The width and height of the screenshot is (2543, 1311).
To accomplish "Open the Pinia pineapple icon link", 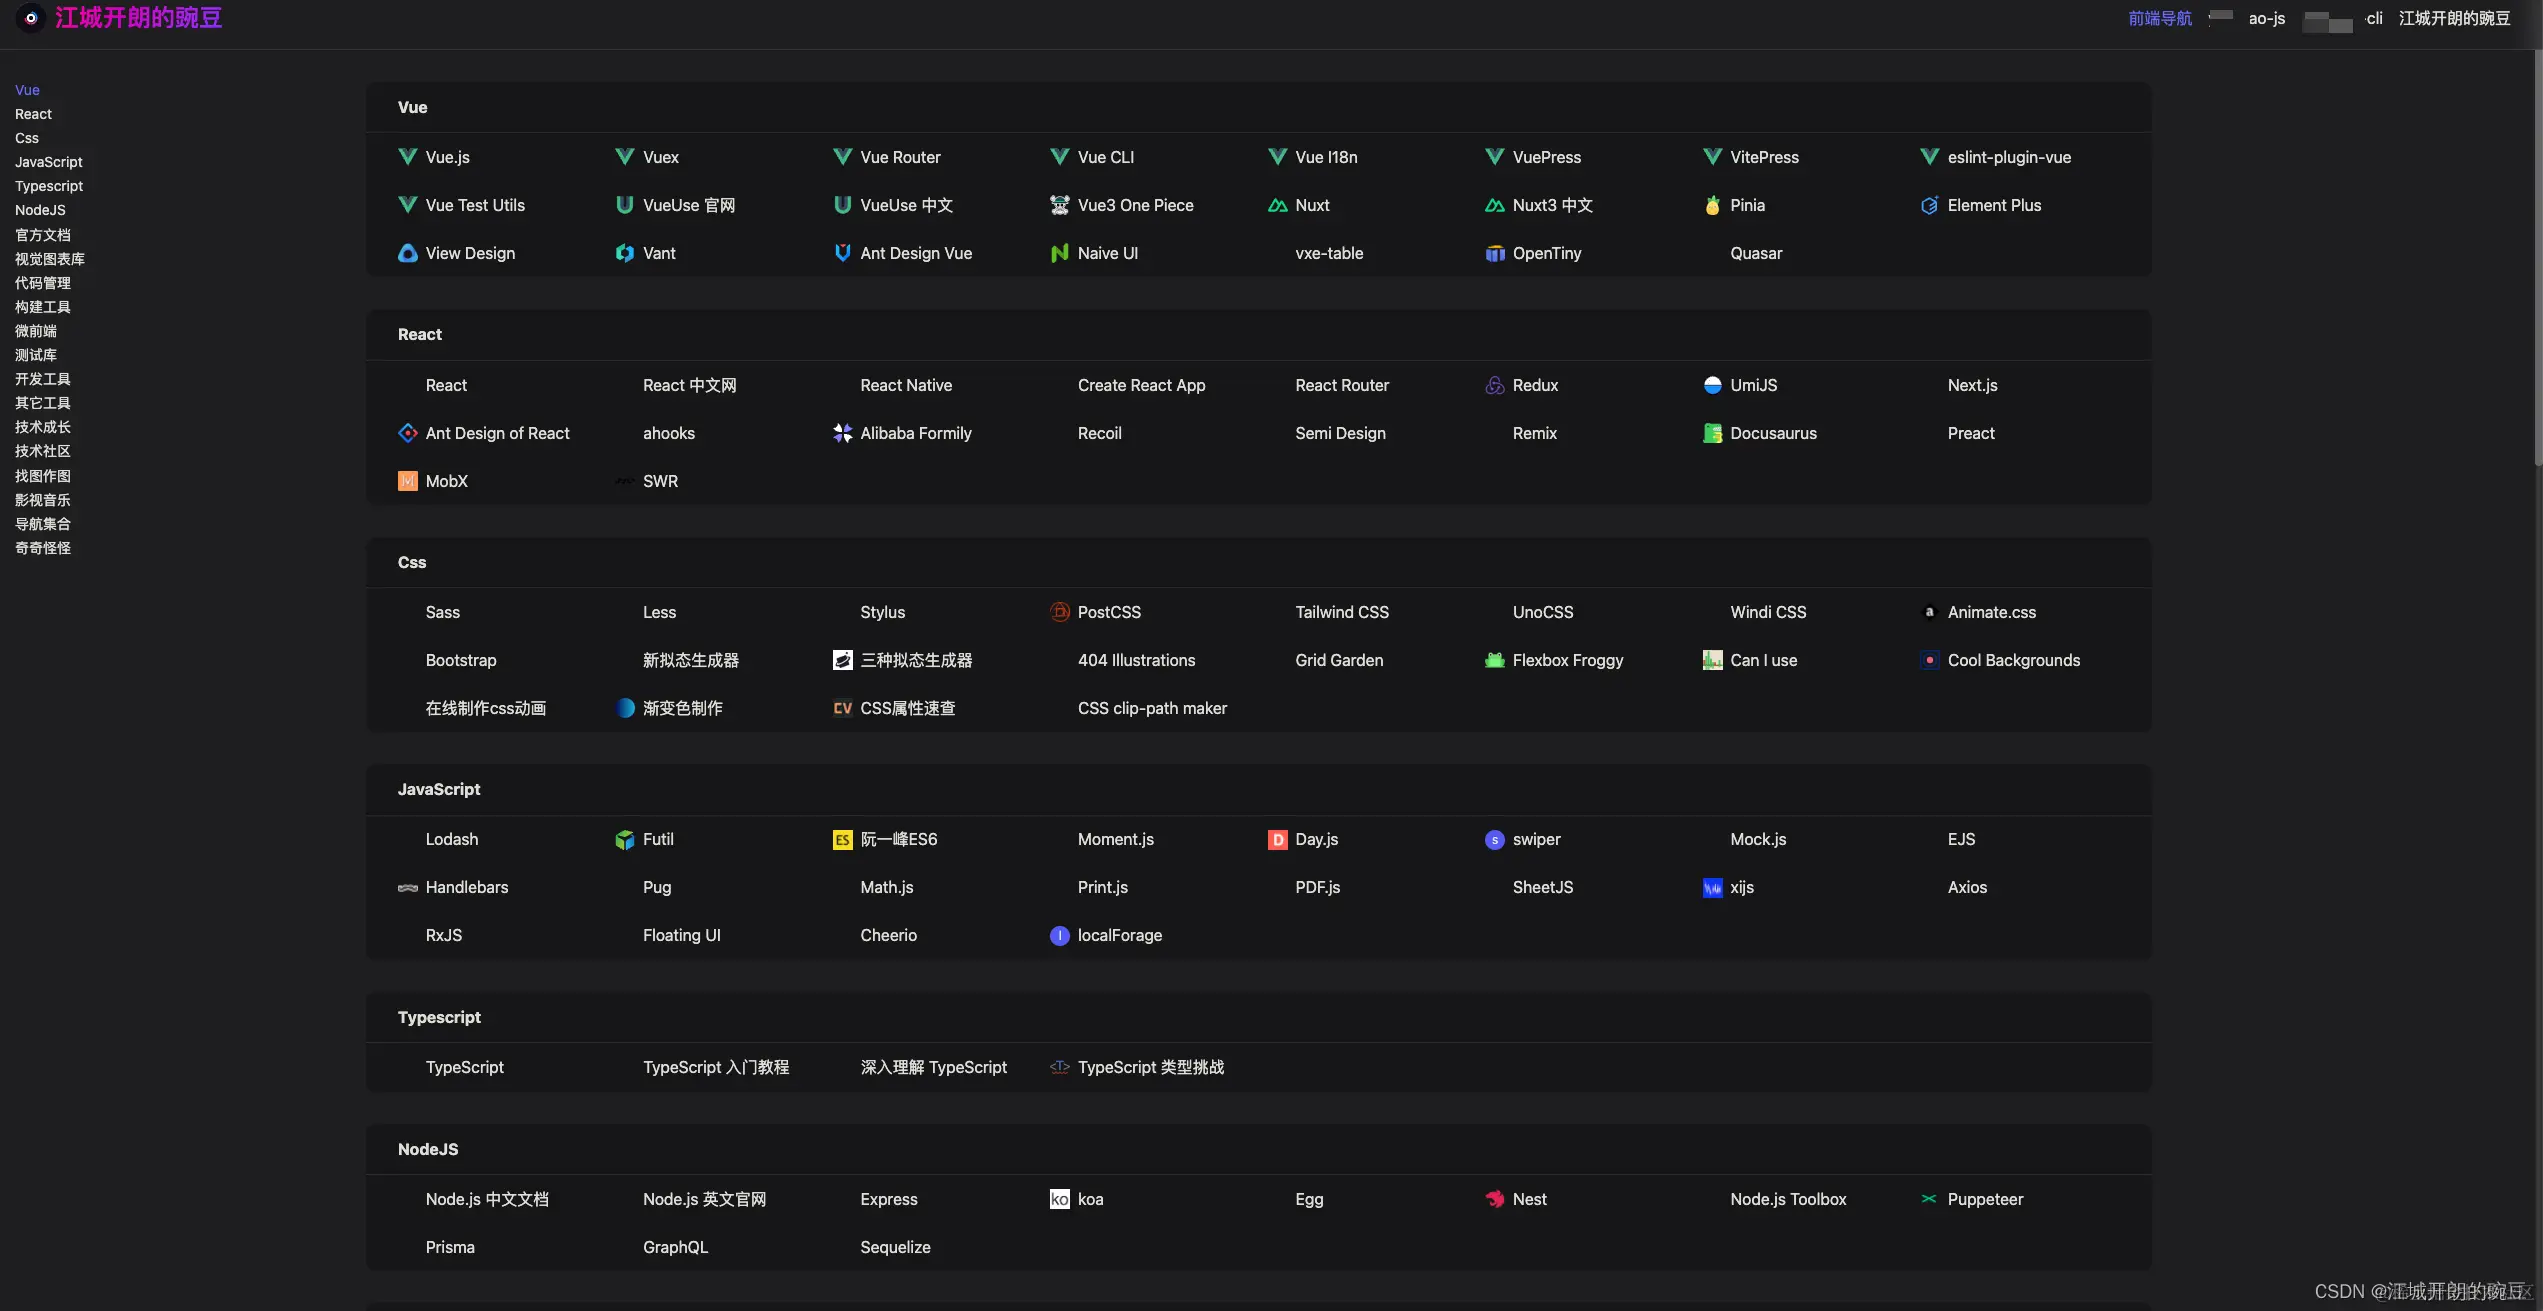I will pyautogui.click(x=1712, y=205).
